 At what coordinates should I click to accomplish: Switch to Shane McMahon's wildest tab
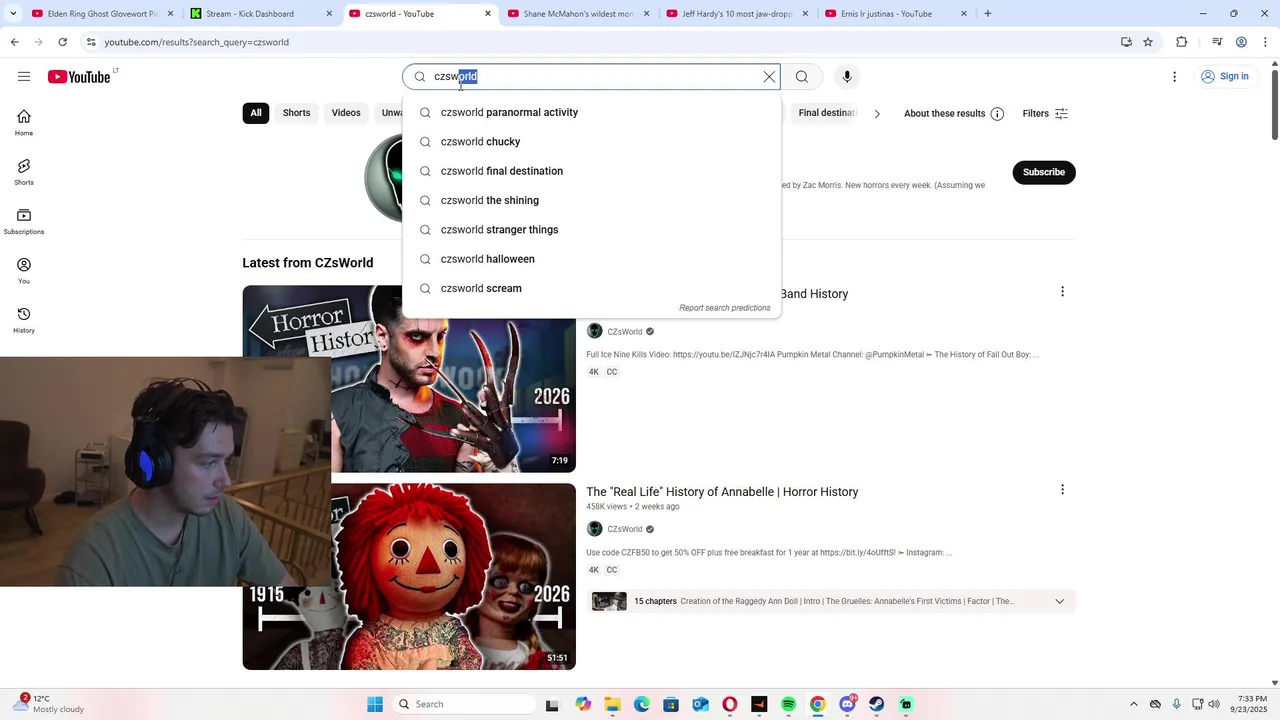click(578, 14)
